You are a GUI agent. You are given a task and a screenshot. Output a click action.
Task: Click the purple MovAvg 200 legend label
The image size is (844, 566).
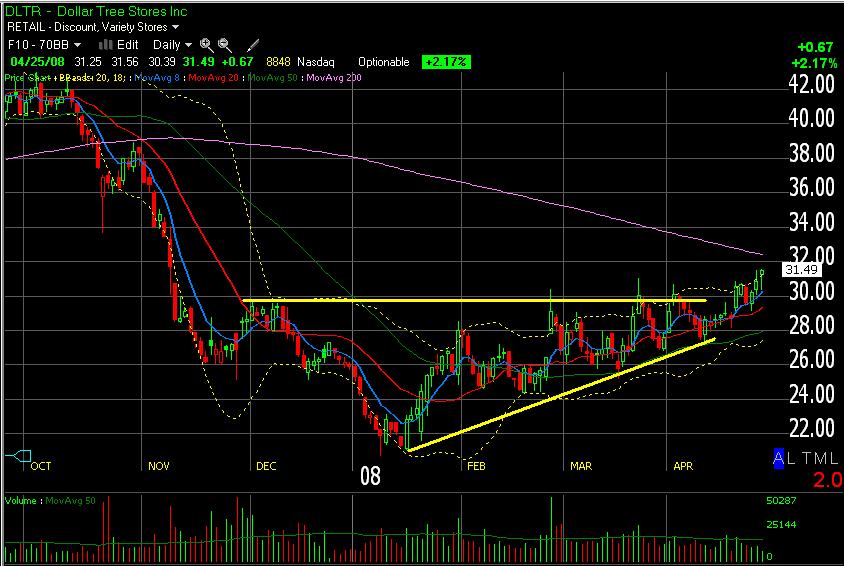click(334, 77)
